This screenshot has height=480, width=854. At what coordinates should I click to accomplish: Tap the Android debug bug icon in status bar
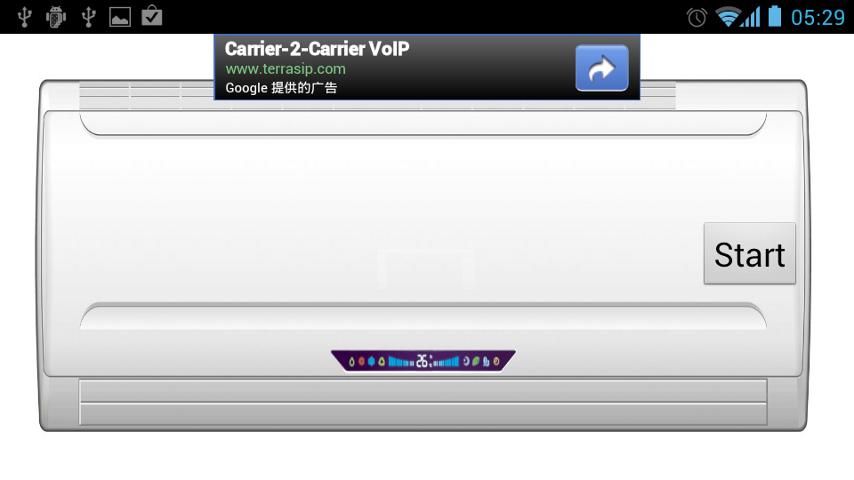coord(56,17)
